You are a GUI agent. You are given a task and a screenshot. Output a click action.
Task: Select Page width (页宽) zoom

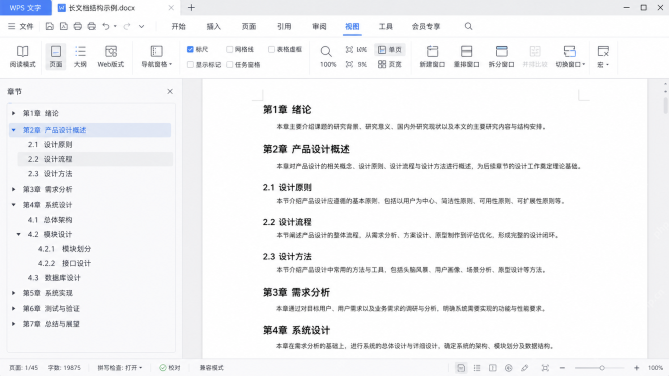(390, 64)
